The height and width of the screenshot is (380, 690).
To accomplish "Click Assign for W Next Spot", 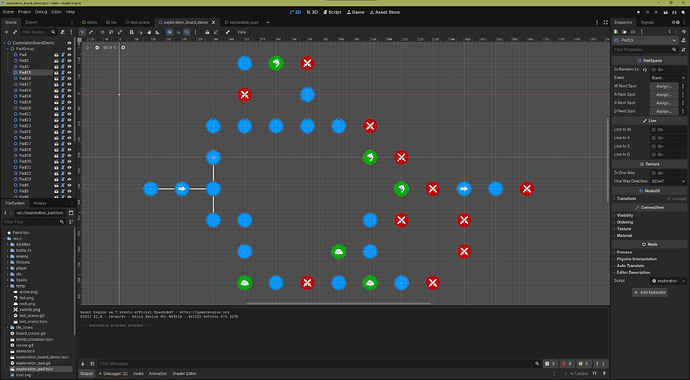I will pos(664,86).
